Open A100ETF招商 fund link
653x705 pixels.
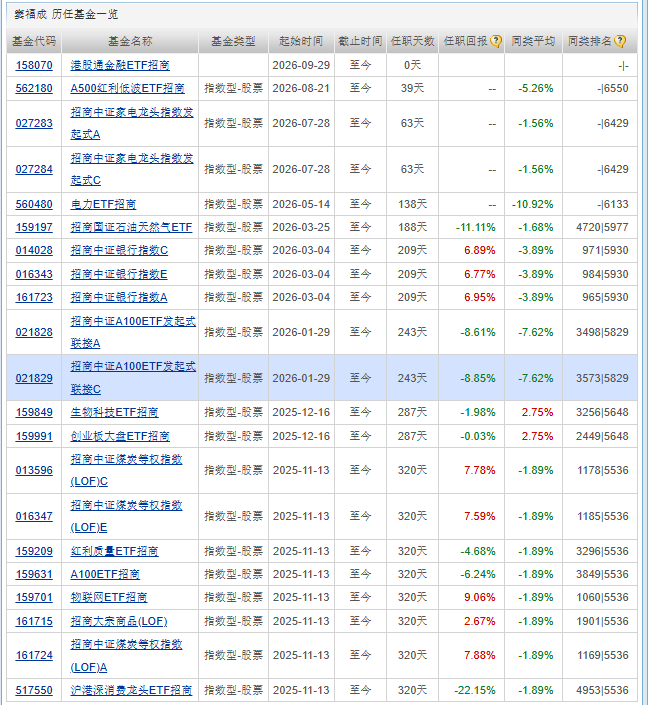coord(105,574)
